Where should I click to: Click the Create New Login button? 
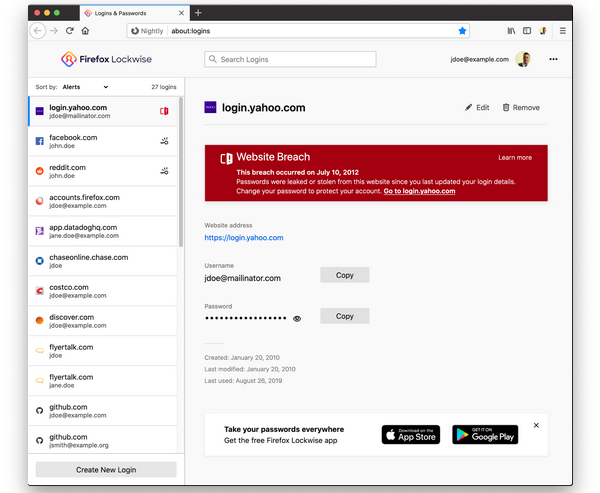click(x=106, y=470)
